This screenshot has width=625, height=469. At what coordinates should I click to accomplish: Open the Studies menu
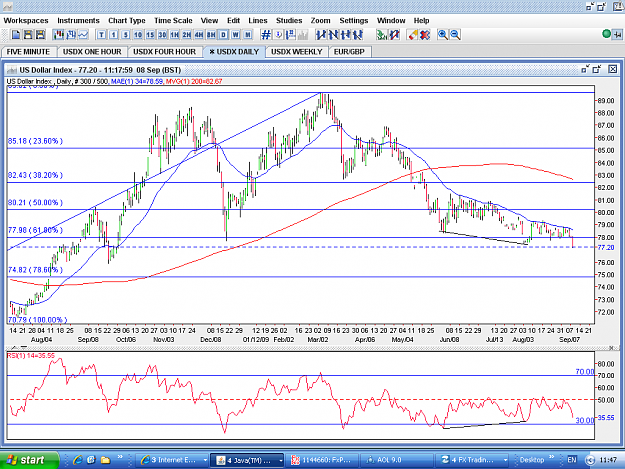(x=289, y=20)
